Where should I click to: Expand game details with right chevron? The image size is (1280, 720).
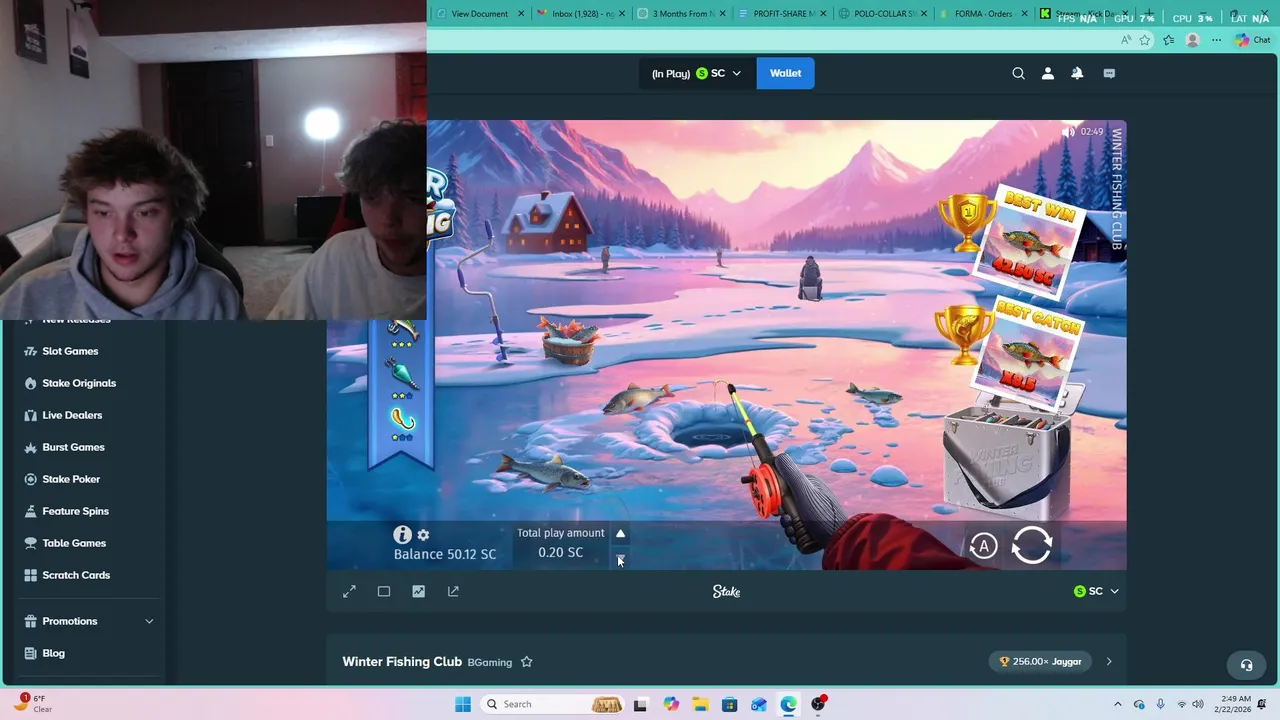click(x=1108, y=661)
